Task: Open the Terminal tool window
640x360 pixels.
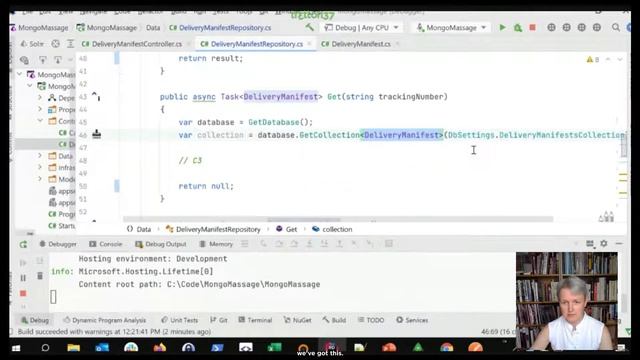Action: point(255,320)
